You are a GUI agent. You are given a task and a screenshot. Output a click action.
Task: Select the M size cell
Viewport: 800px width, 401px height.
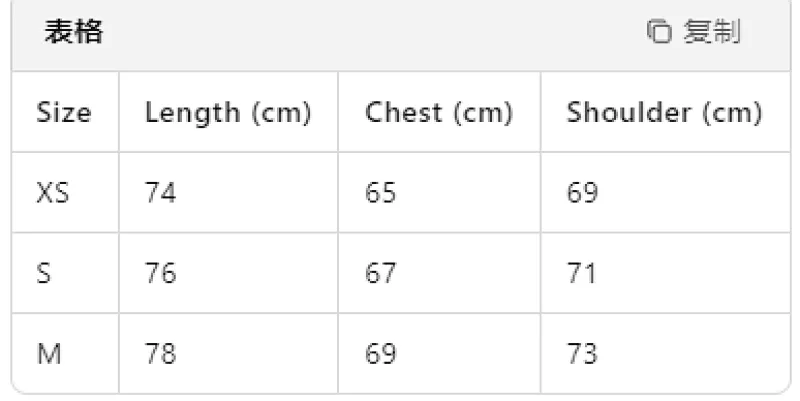[x=49, y=354]
